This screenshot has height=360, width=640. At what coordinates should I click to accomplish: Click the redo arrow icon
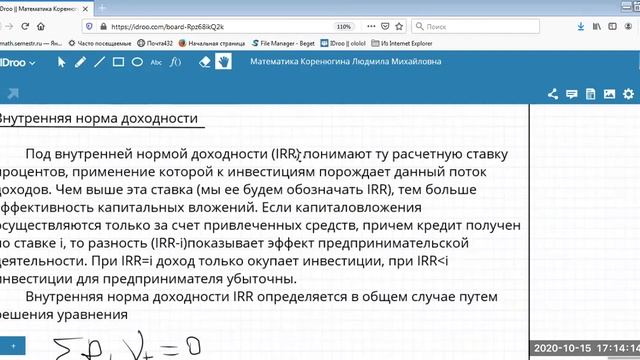point(13,94)
